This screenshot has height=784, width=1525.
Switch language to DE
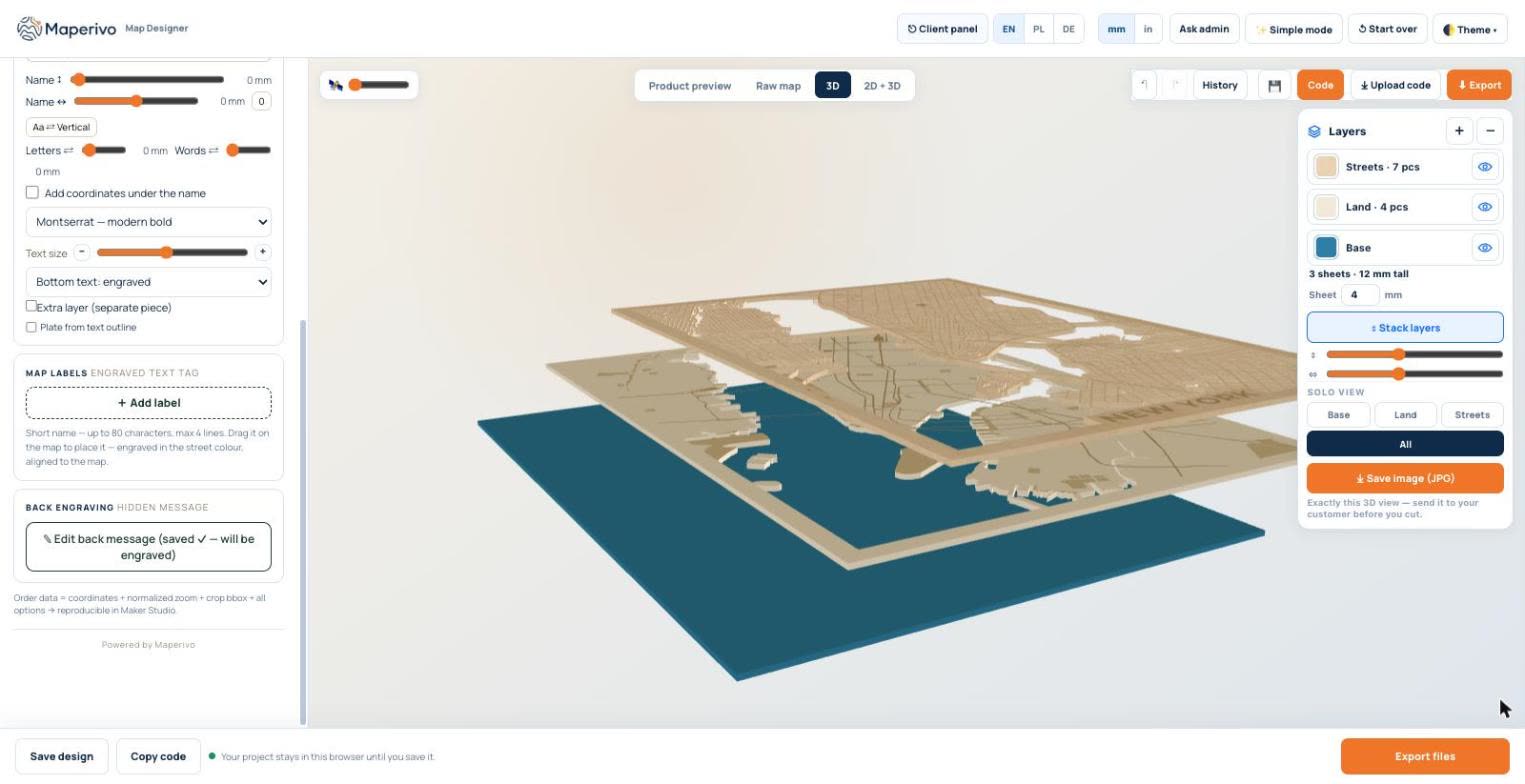coord(1068,29)
